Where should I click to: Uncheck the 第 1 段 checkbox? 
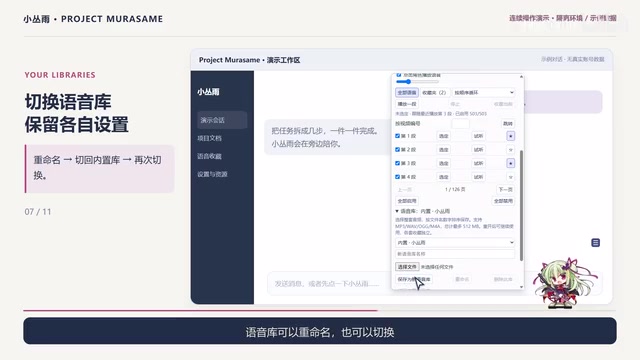(398, 136)
